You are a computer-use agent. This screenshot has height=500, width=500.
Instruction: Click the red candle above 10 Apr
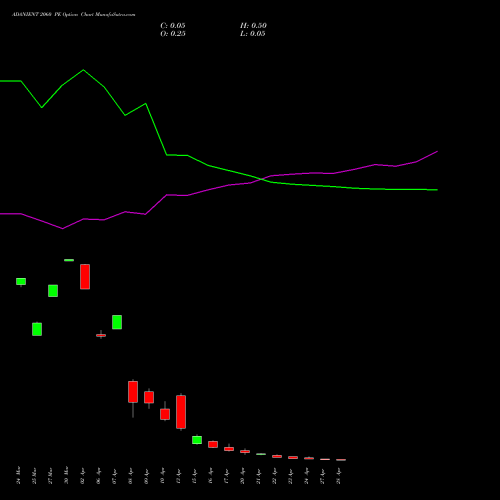pos(165,414)
